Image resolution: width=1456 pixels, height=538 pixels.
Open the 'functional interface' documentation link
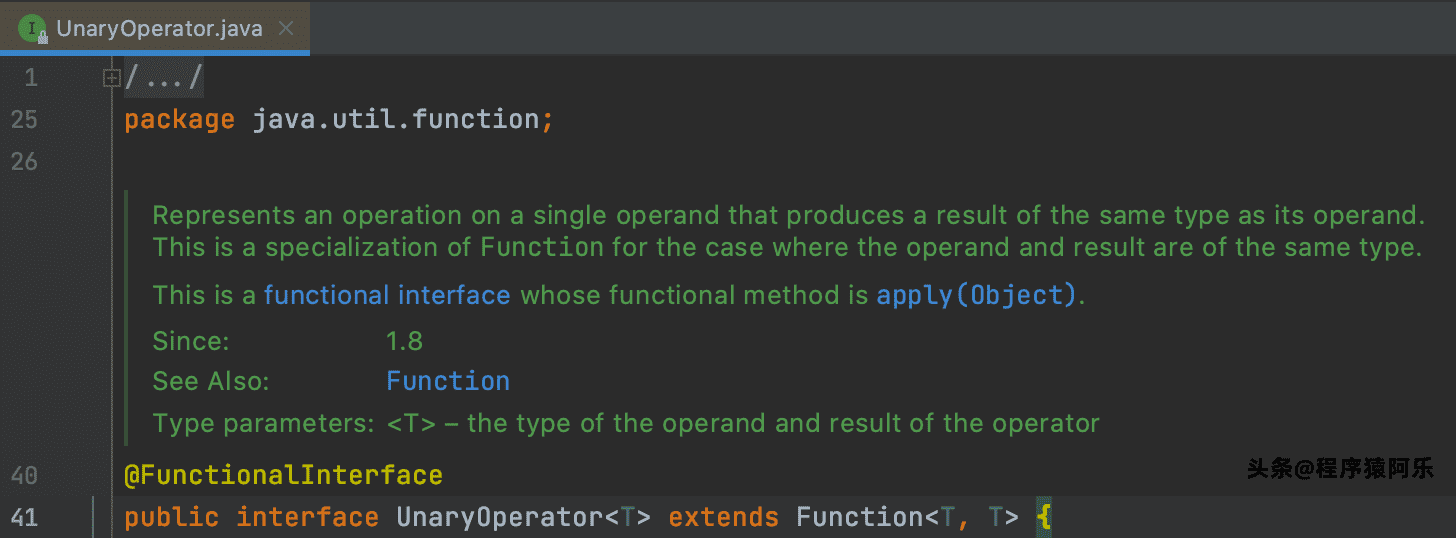coord(387,295)
